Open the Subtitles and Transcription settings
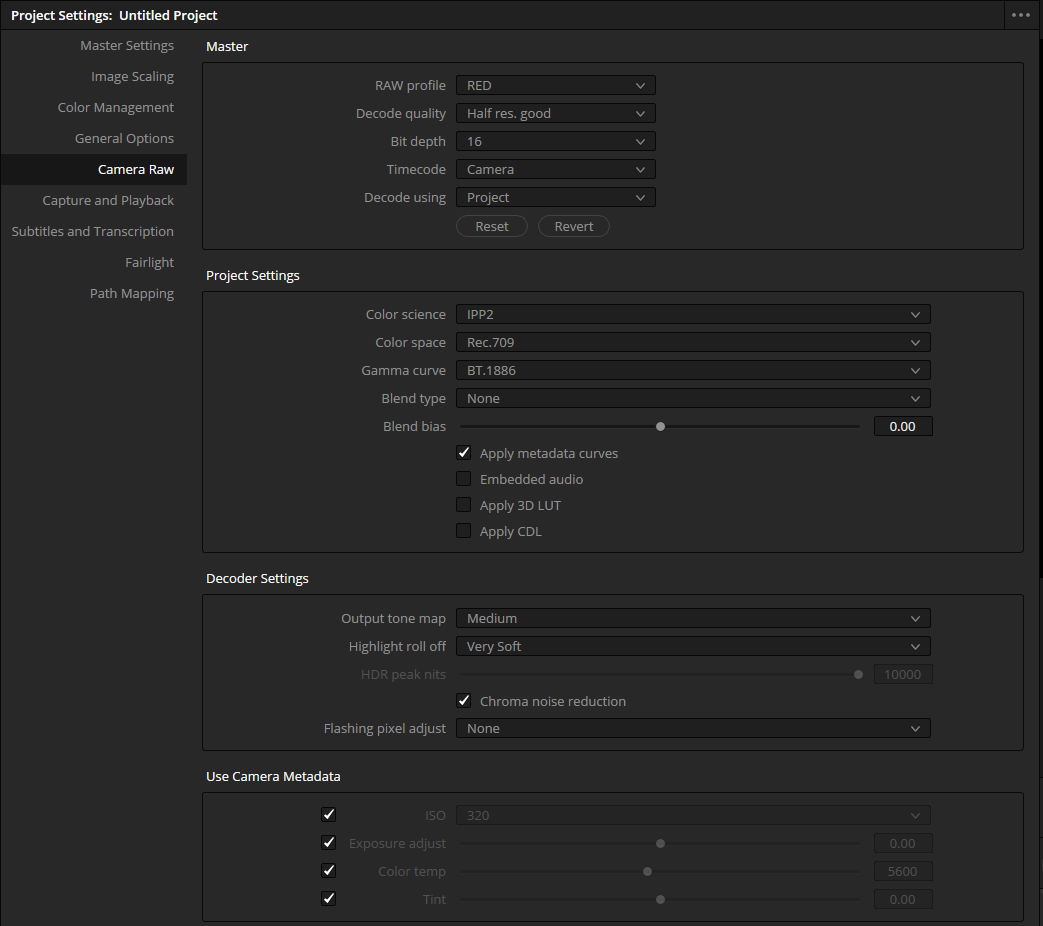The height and width of the screenshot is (926, 1043). 92,231
